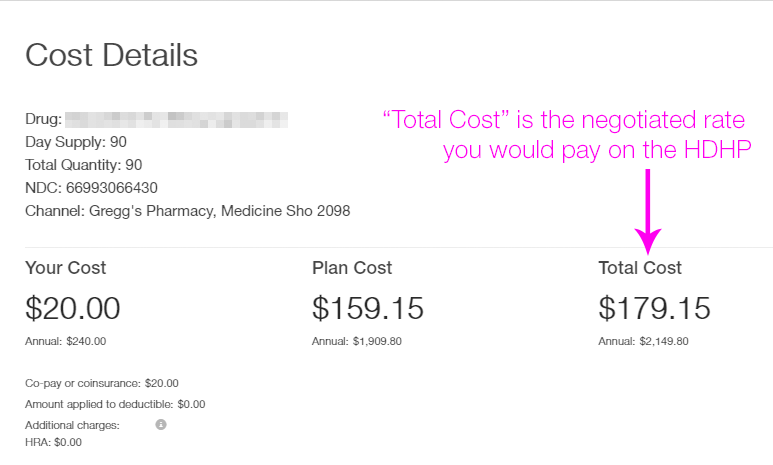Click the magenta arrow annotation
The width and height of the screenshot is (773, 465).
648,211
